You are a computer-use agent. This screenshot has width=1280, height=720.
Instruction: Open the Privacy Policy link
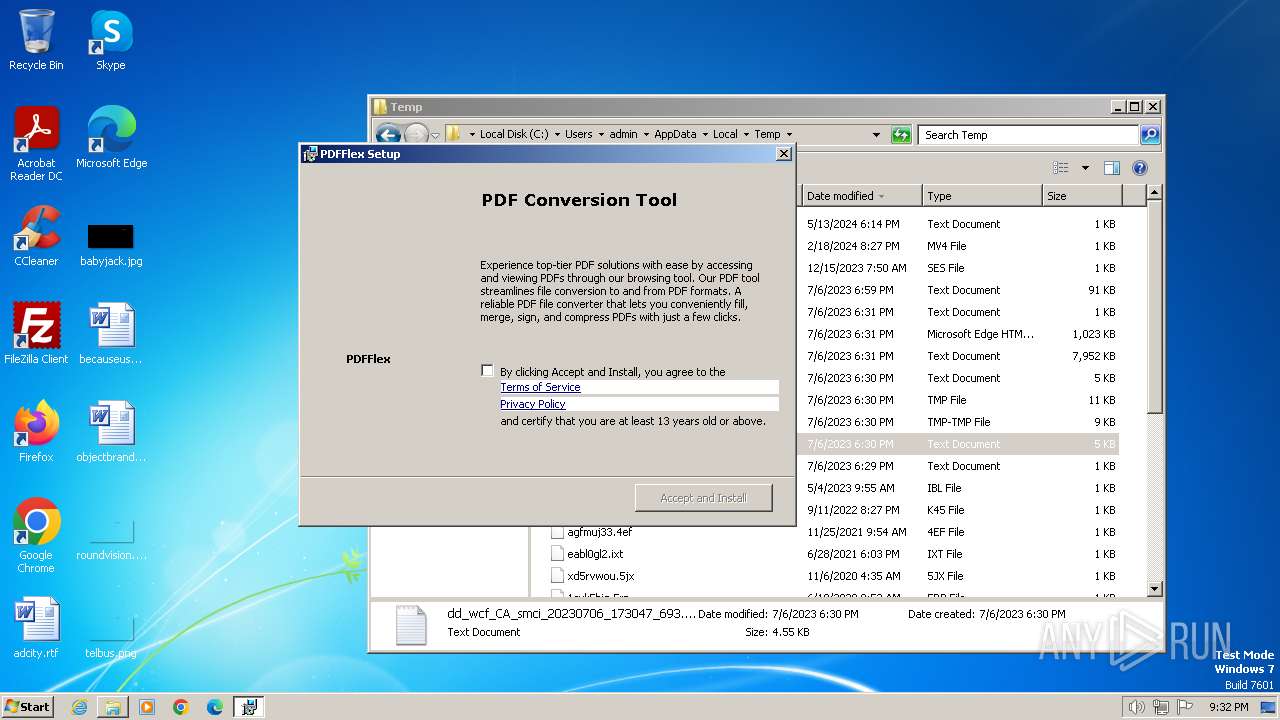coord(533,404)
